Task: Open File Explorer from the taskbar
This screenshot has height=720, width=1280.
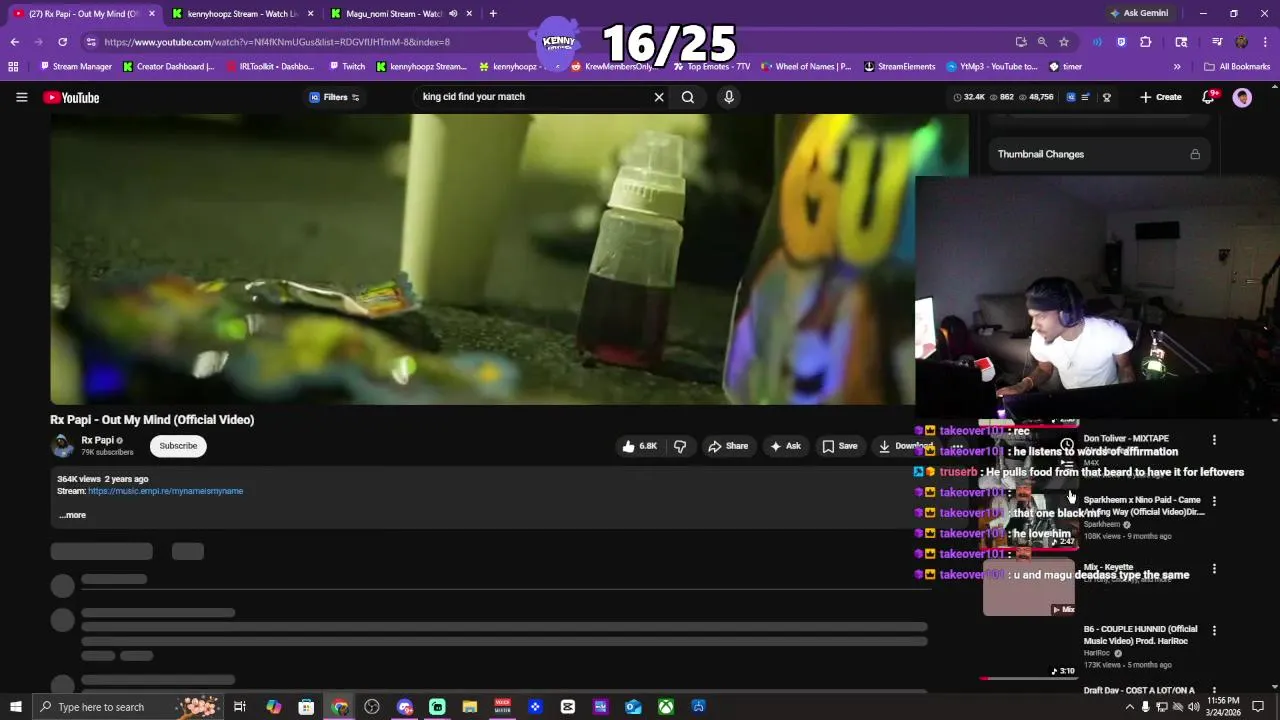Action: point(469,707)
